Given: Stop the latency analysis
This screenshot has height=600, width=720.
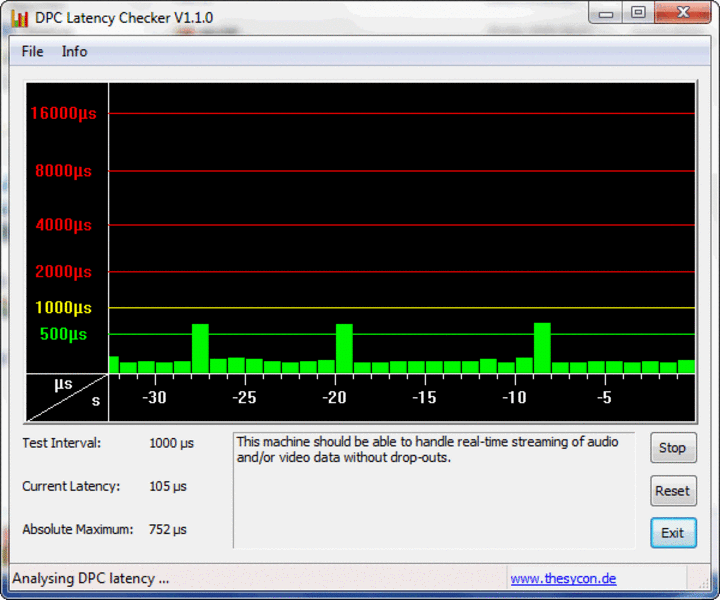Looking at the screenshot, I should [x=673, y=448].
